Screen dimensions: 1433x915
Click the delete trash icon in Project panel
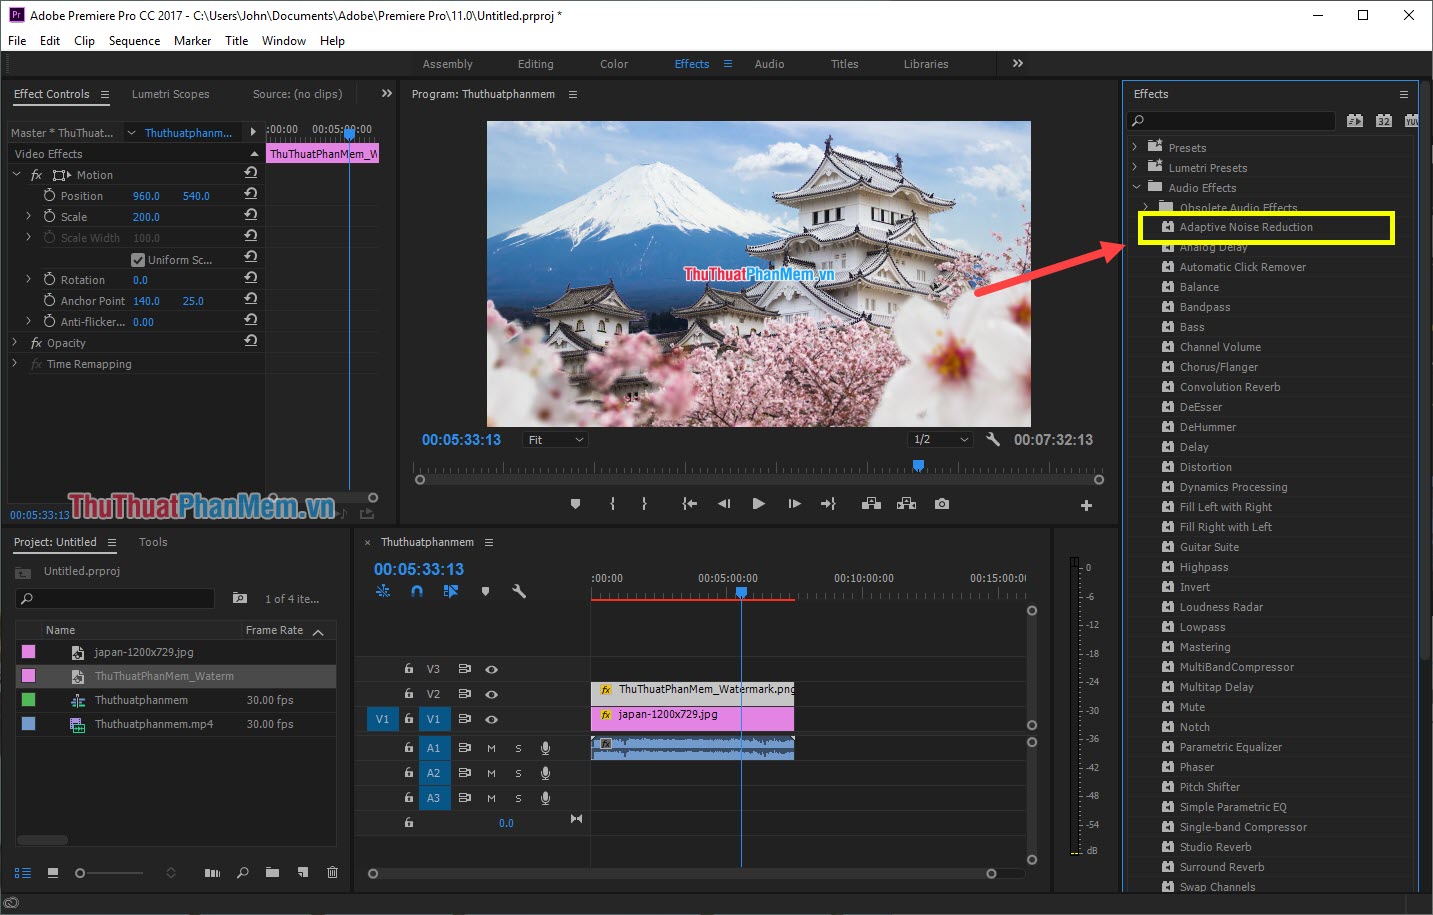[x=332, y=872]
